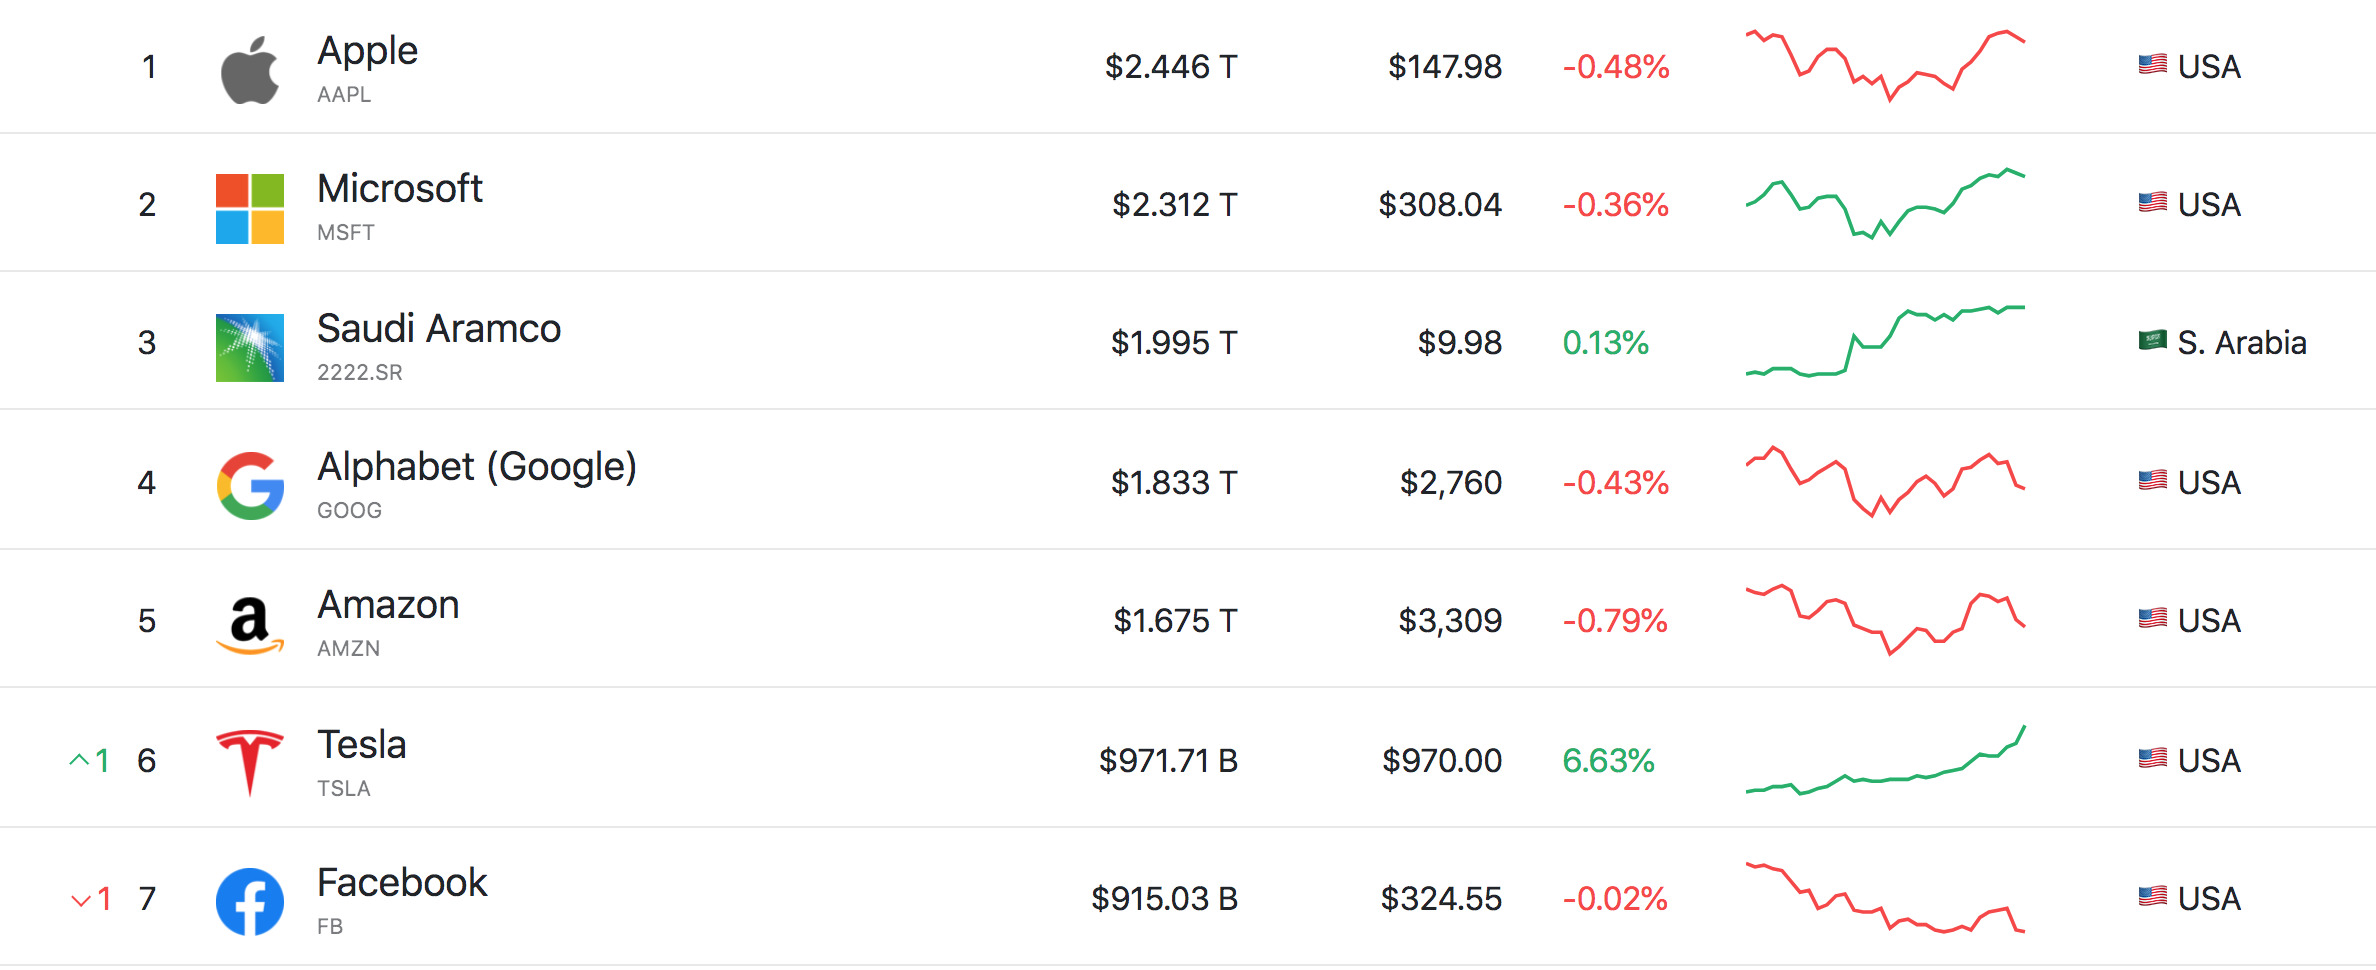Open the Saudi Aramco name link
This screenshot has height=970, width=2376.
pyautogui.click(x=439, y=328)
